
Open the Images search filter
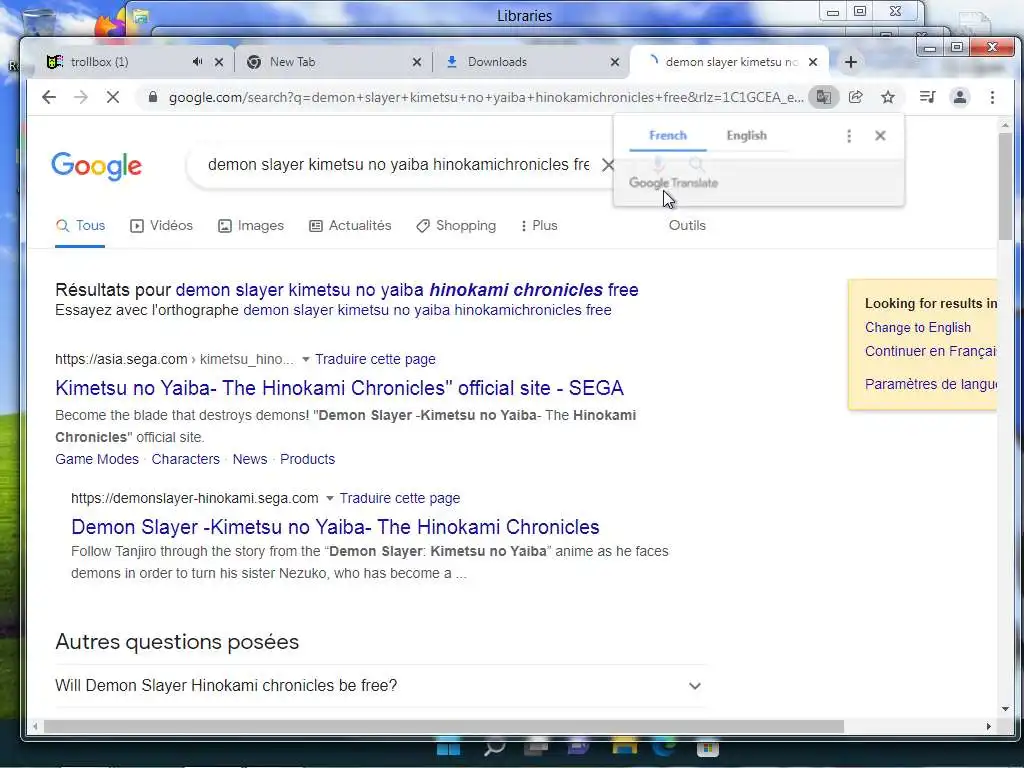click(251, 226)
